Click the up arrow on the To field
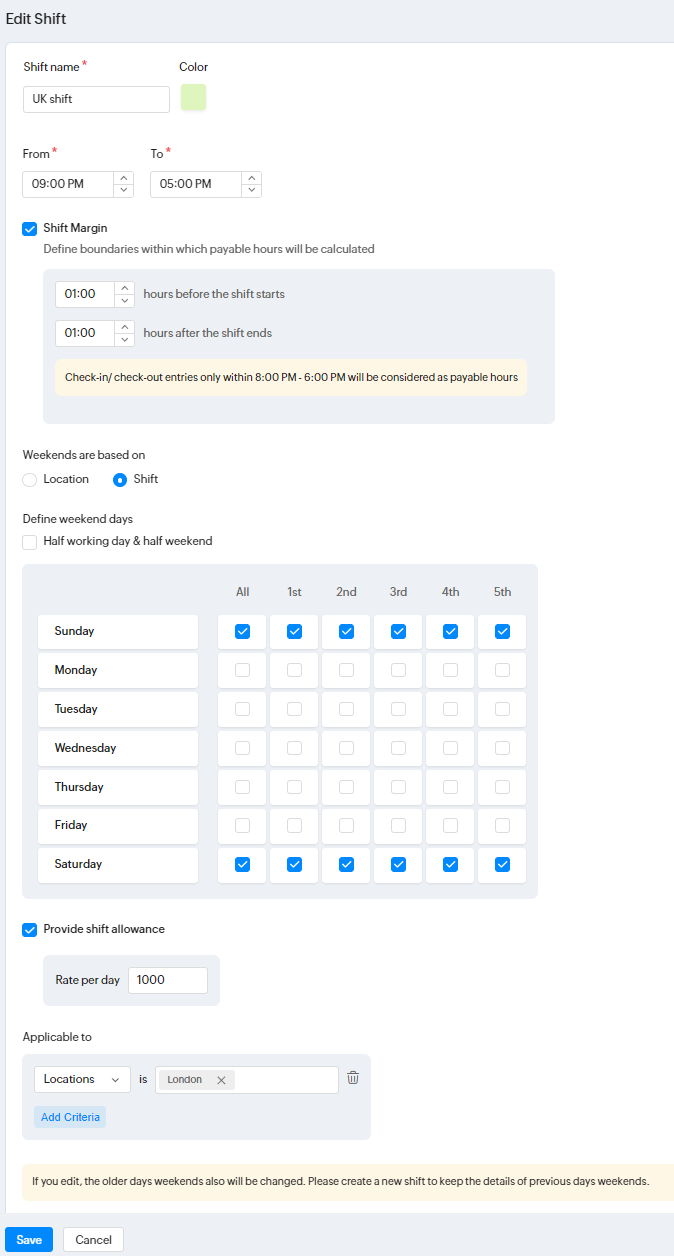The image size is (674, 1256). tap(252, 178)
